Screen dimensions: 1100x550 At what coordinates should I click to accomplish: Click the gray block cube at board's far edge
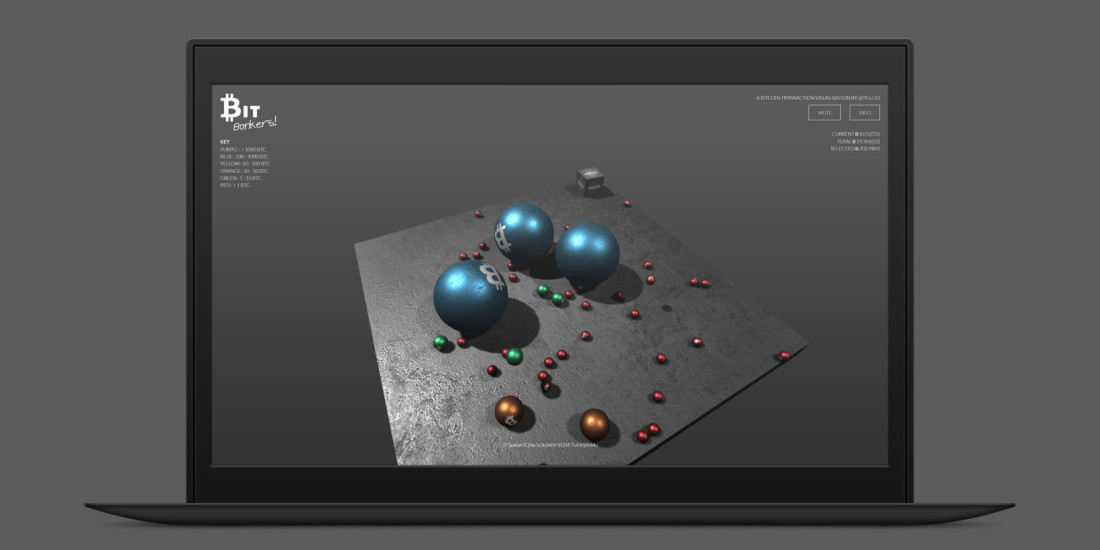coord(589,181)
